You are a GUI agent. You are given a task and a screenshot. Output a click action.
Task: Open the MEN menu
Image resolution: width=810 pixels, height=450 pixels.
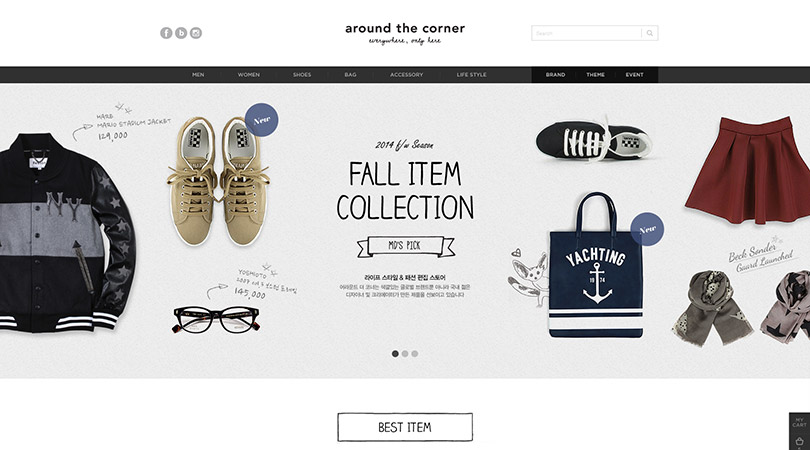coord(198,75)
